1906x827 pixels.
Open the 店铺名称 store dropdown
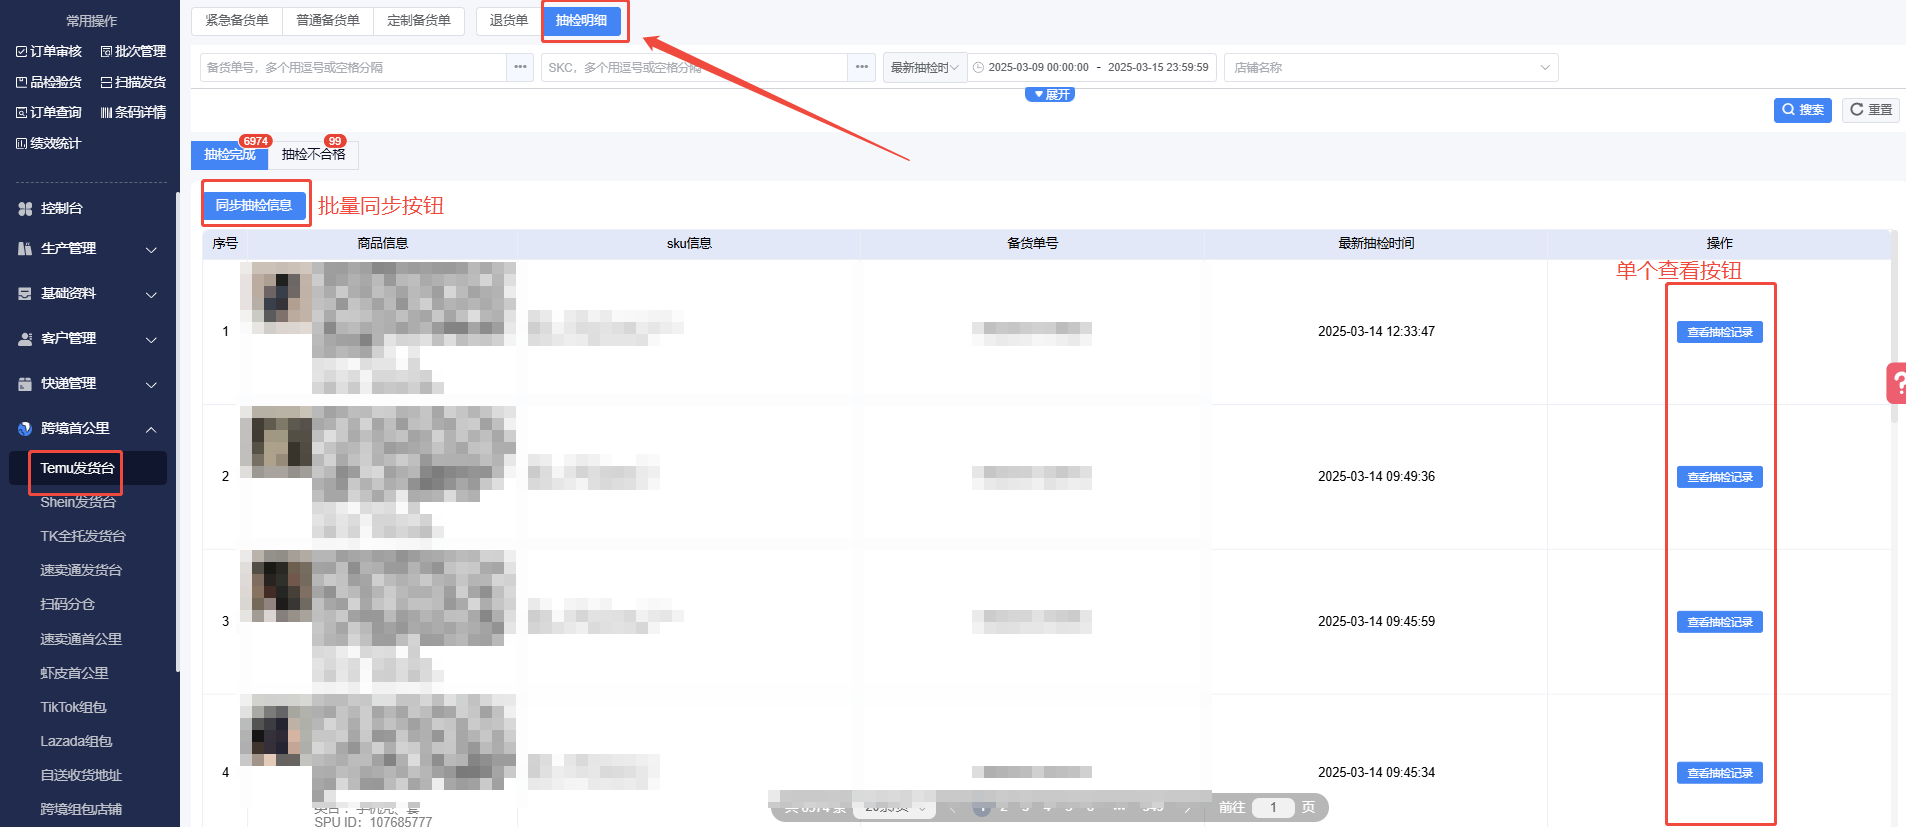(1391, 67)
